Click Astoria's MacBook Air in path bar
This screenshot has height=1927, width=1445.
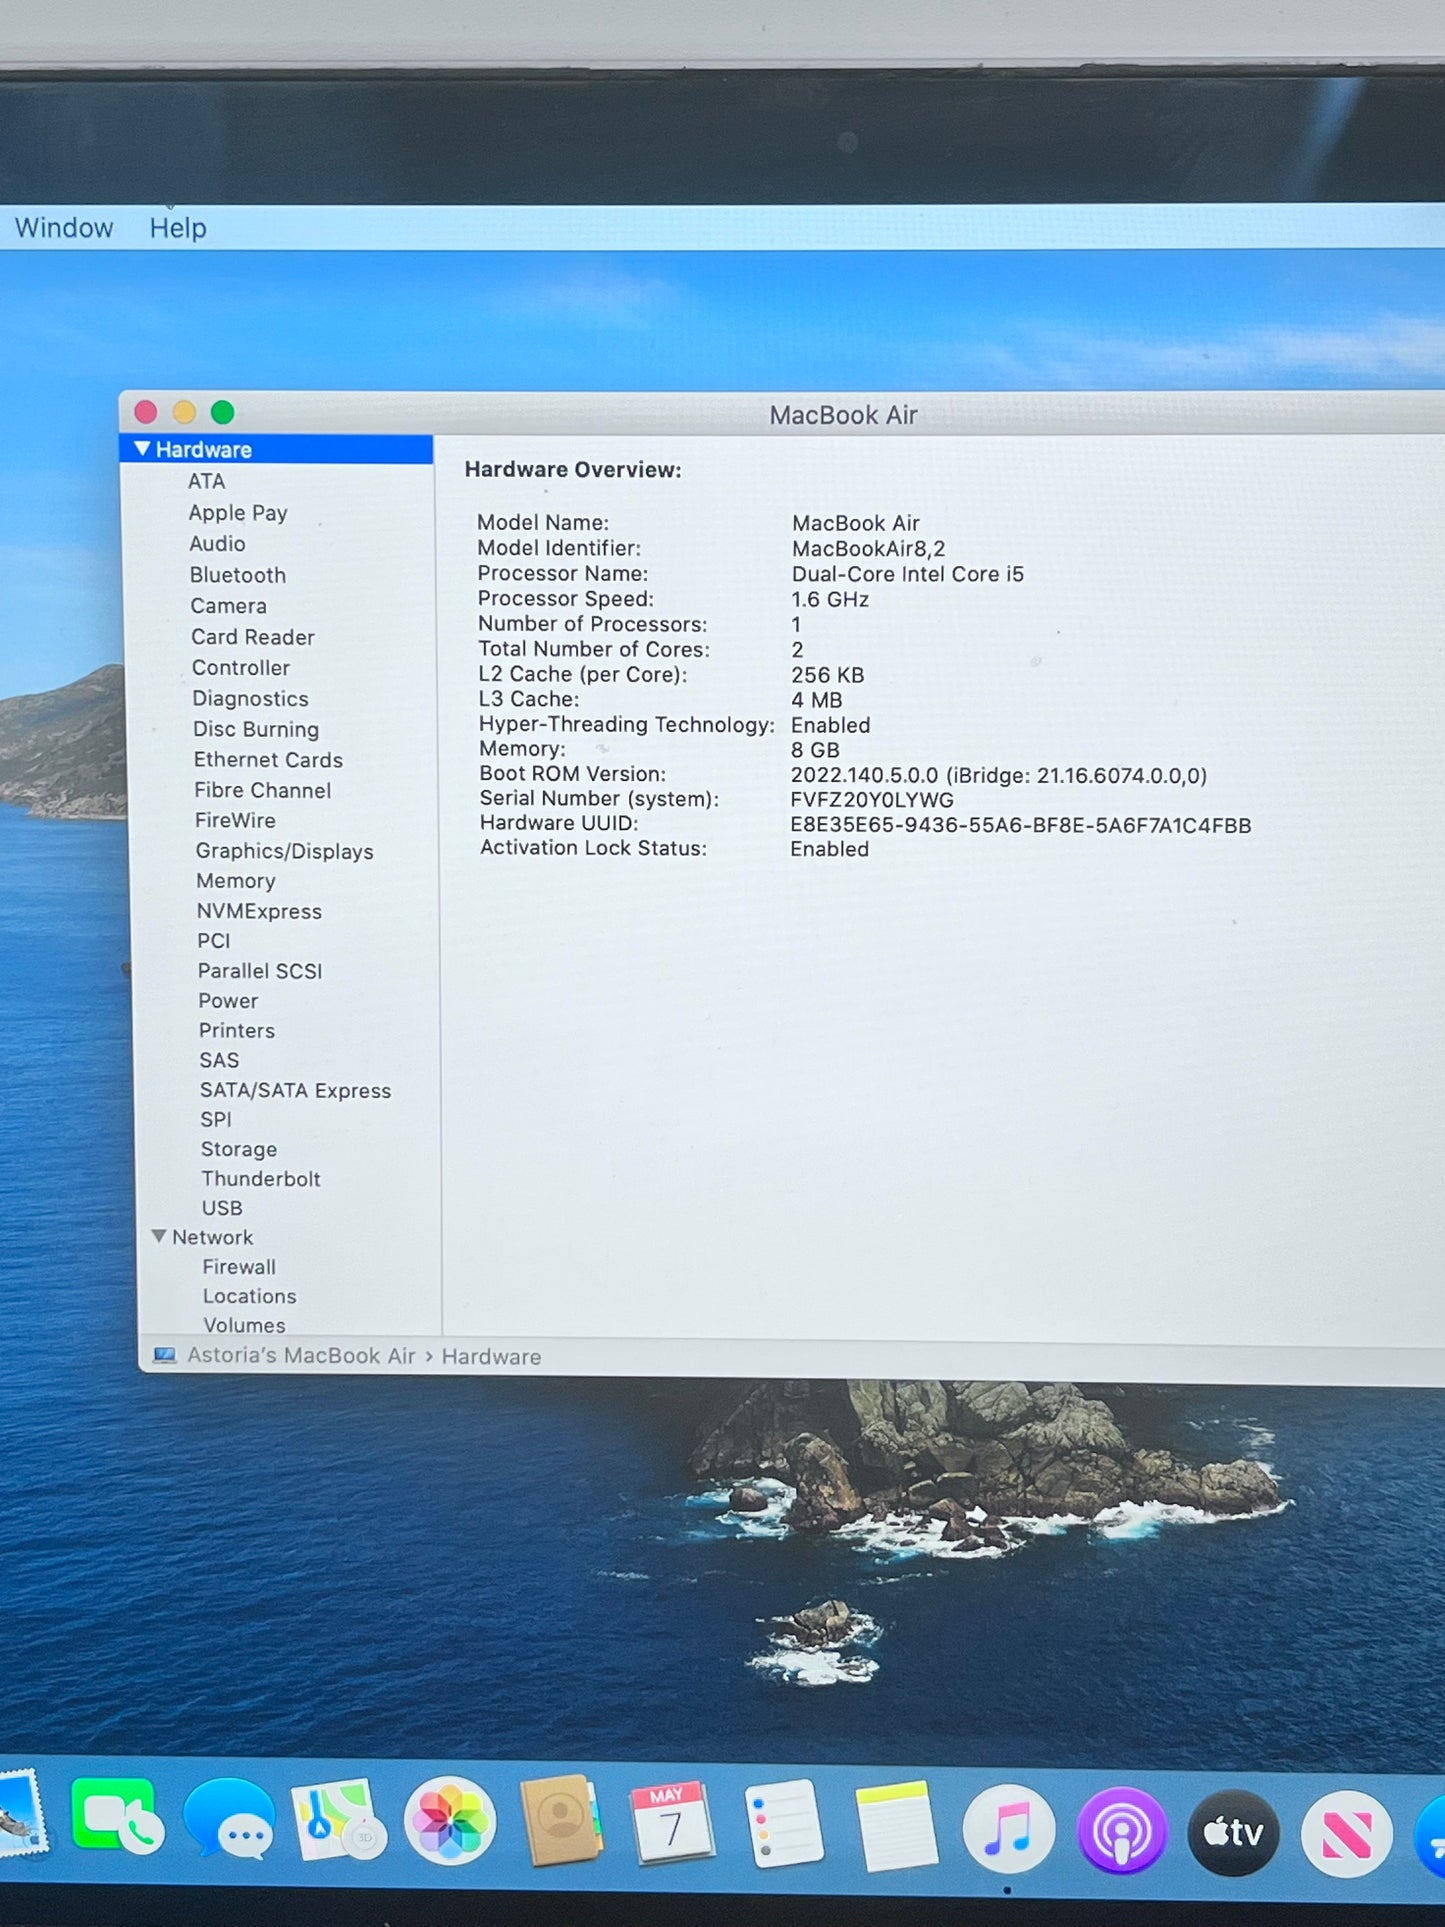tap(301, 1355)
